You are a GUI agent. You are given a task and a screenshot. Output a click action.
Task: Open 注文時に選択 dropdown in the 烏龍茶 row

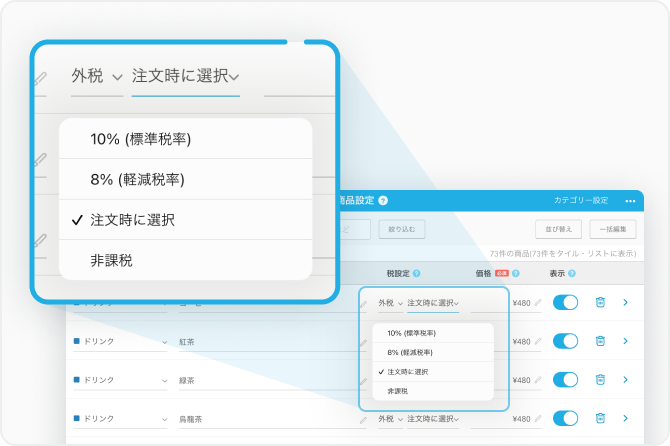click(432, 418)
